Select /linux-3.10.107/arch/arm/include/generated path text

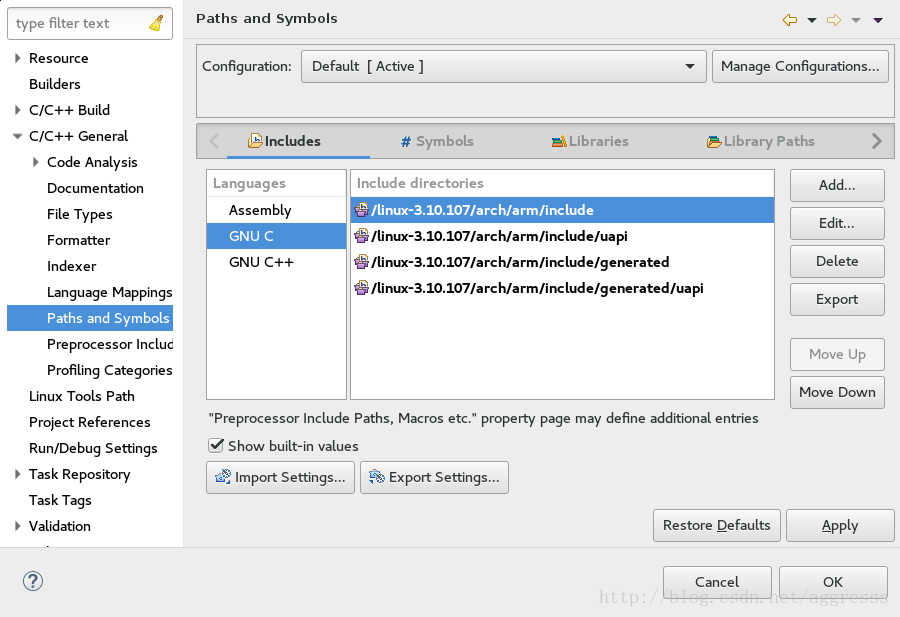(520, 262)
